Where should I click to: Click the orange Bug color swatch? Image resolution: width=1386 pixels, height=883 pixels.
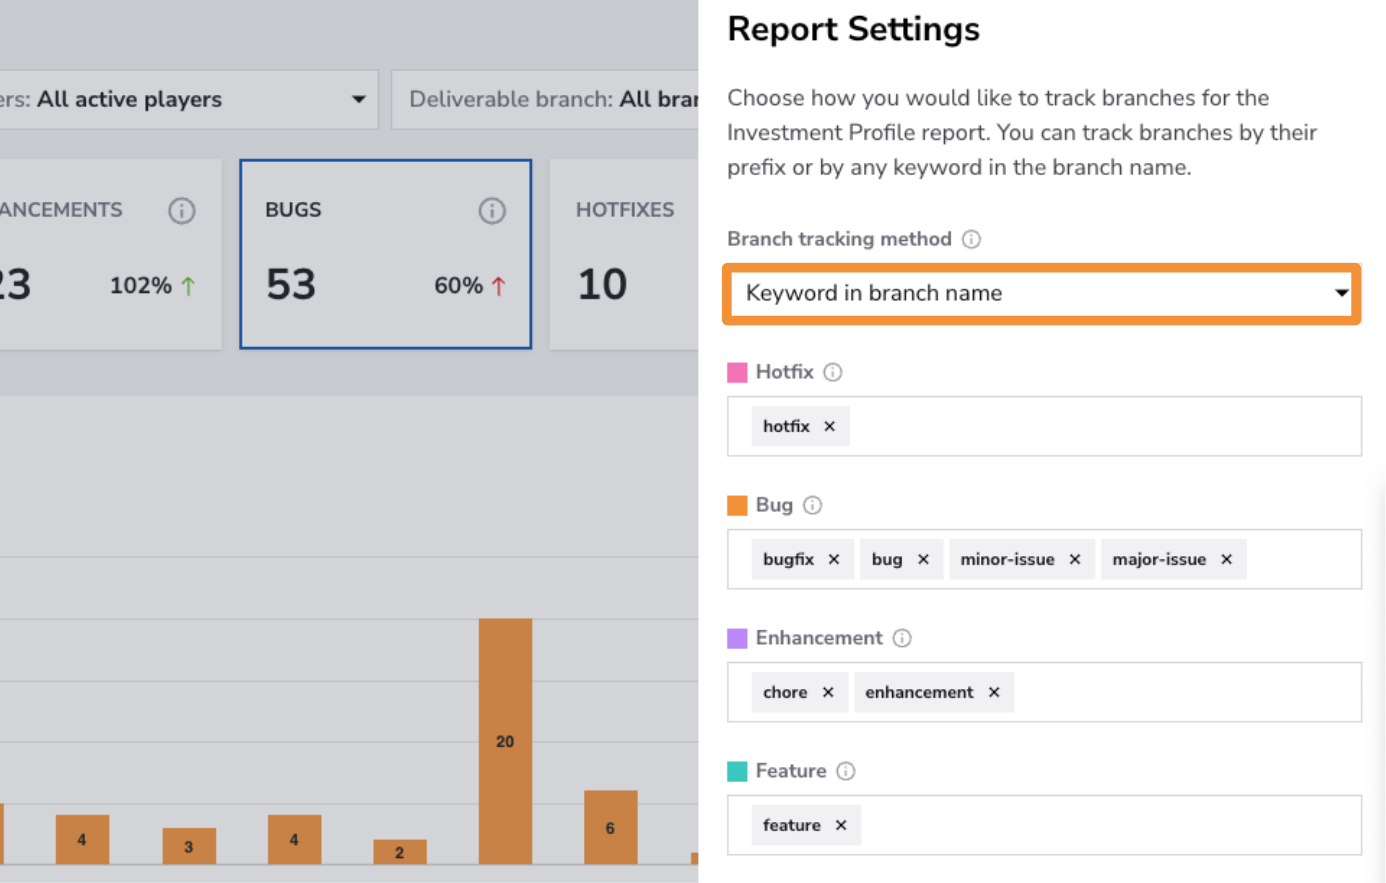(x=737, y=505)
